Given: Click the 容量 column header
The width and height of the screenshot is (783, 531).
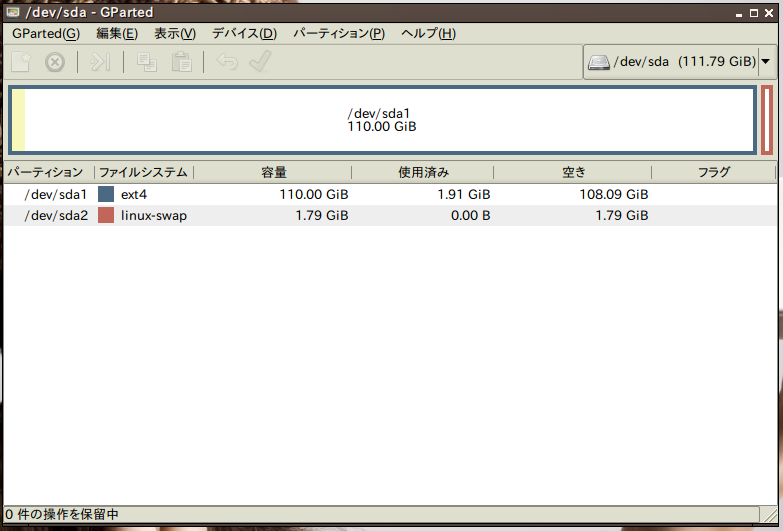Looking at the screenshot, I should (273, 172).
